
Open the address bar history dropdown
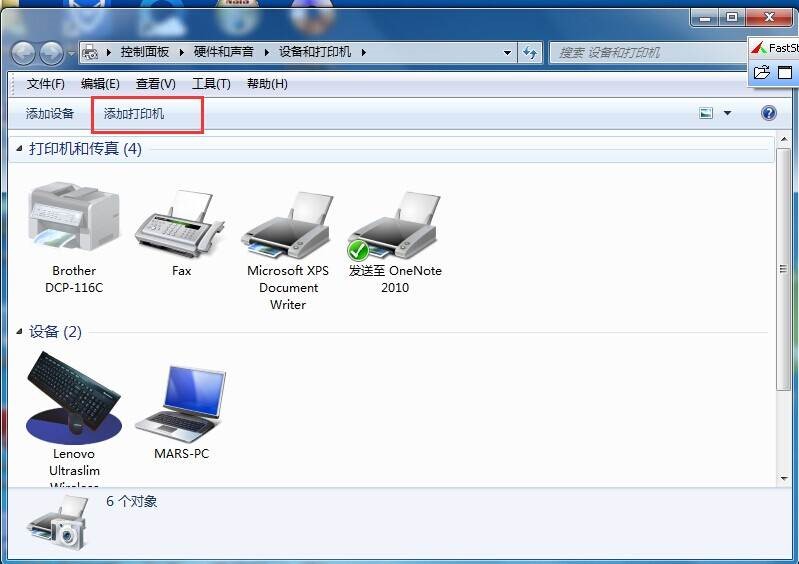coord(507,52)
